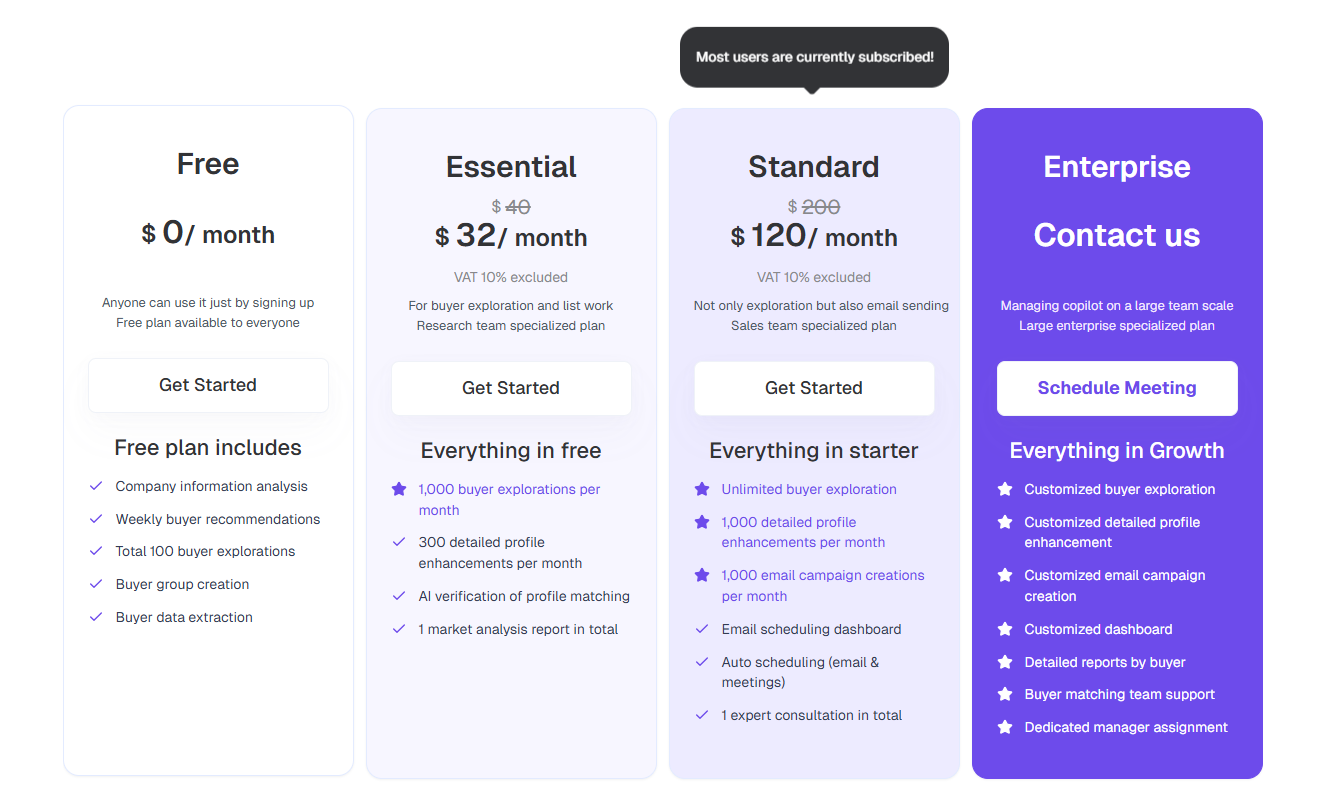Image resolution: width=1322 pixels, height=811 pixels.
Task: Click star beside Dedicated manager assignment
Action: pyautogui.click(x=1005, y=727)
